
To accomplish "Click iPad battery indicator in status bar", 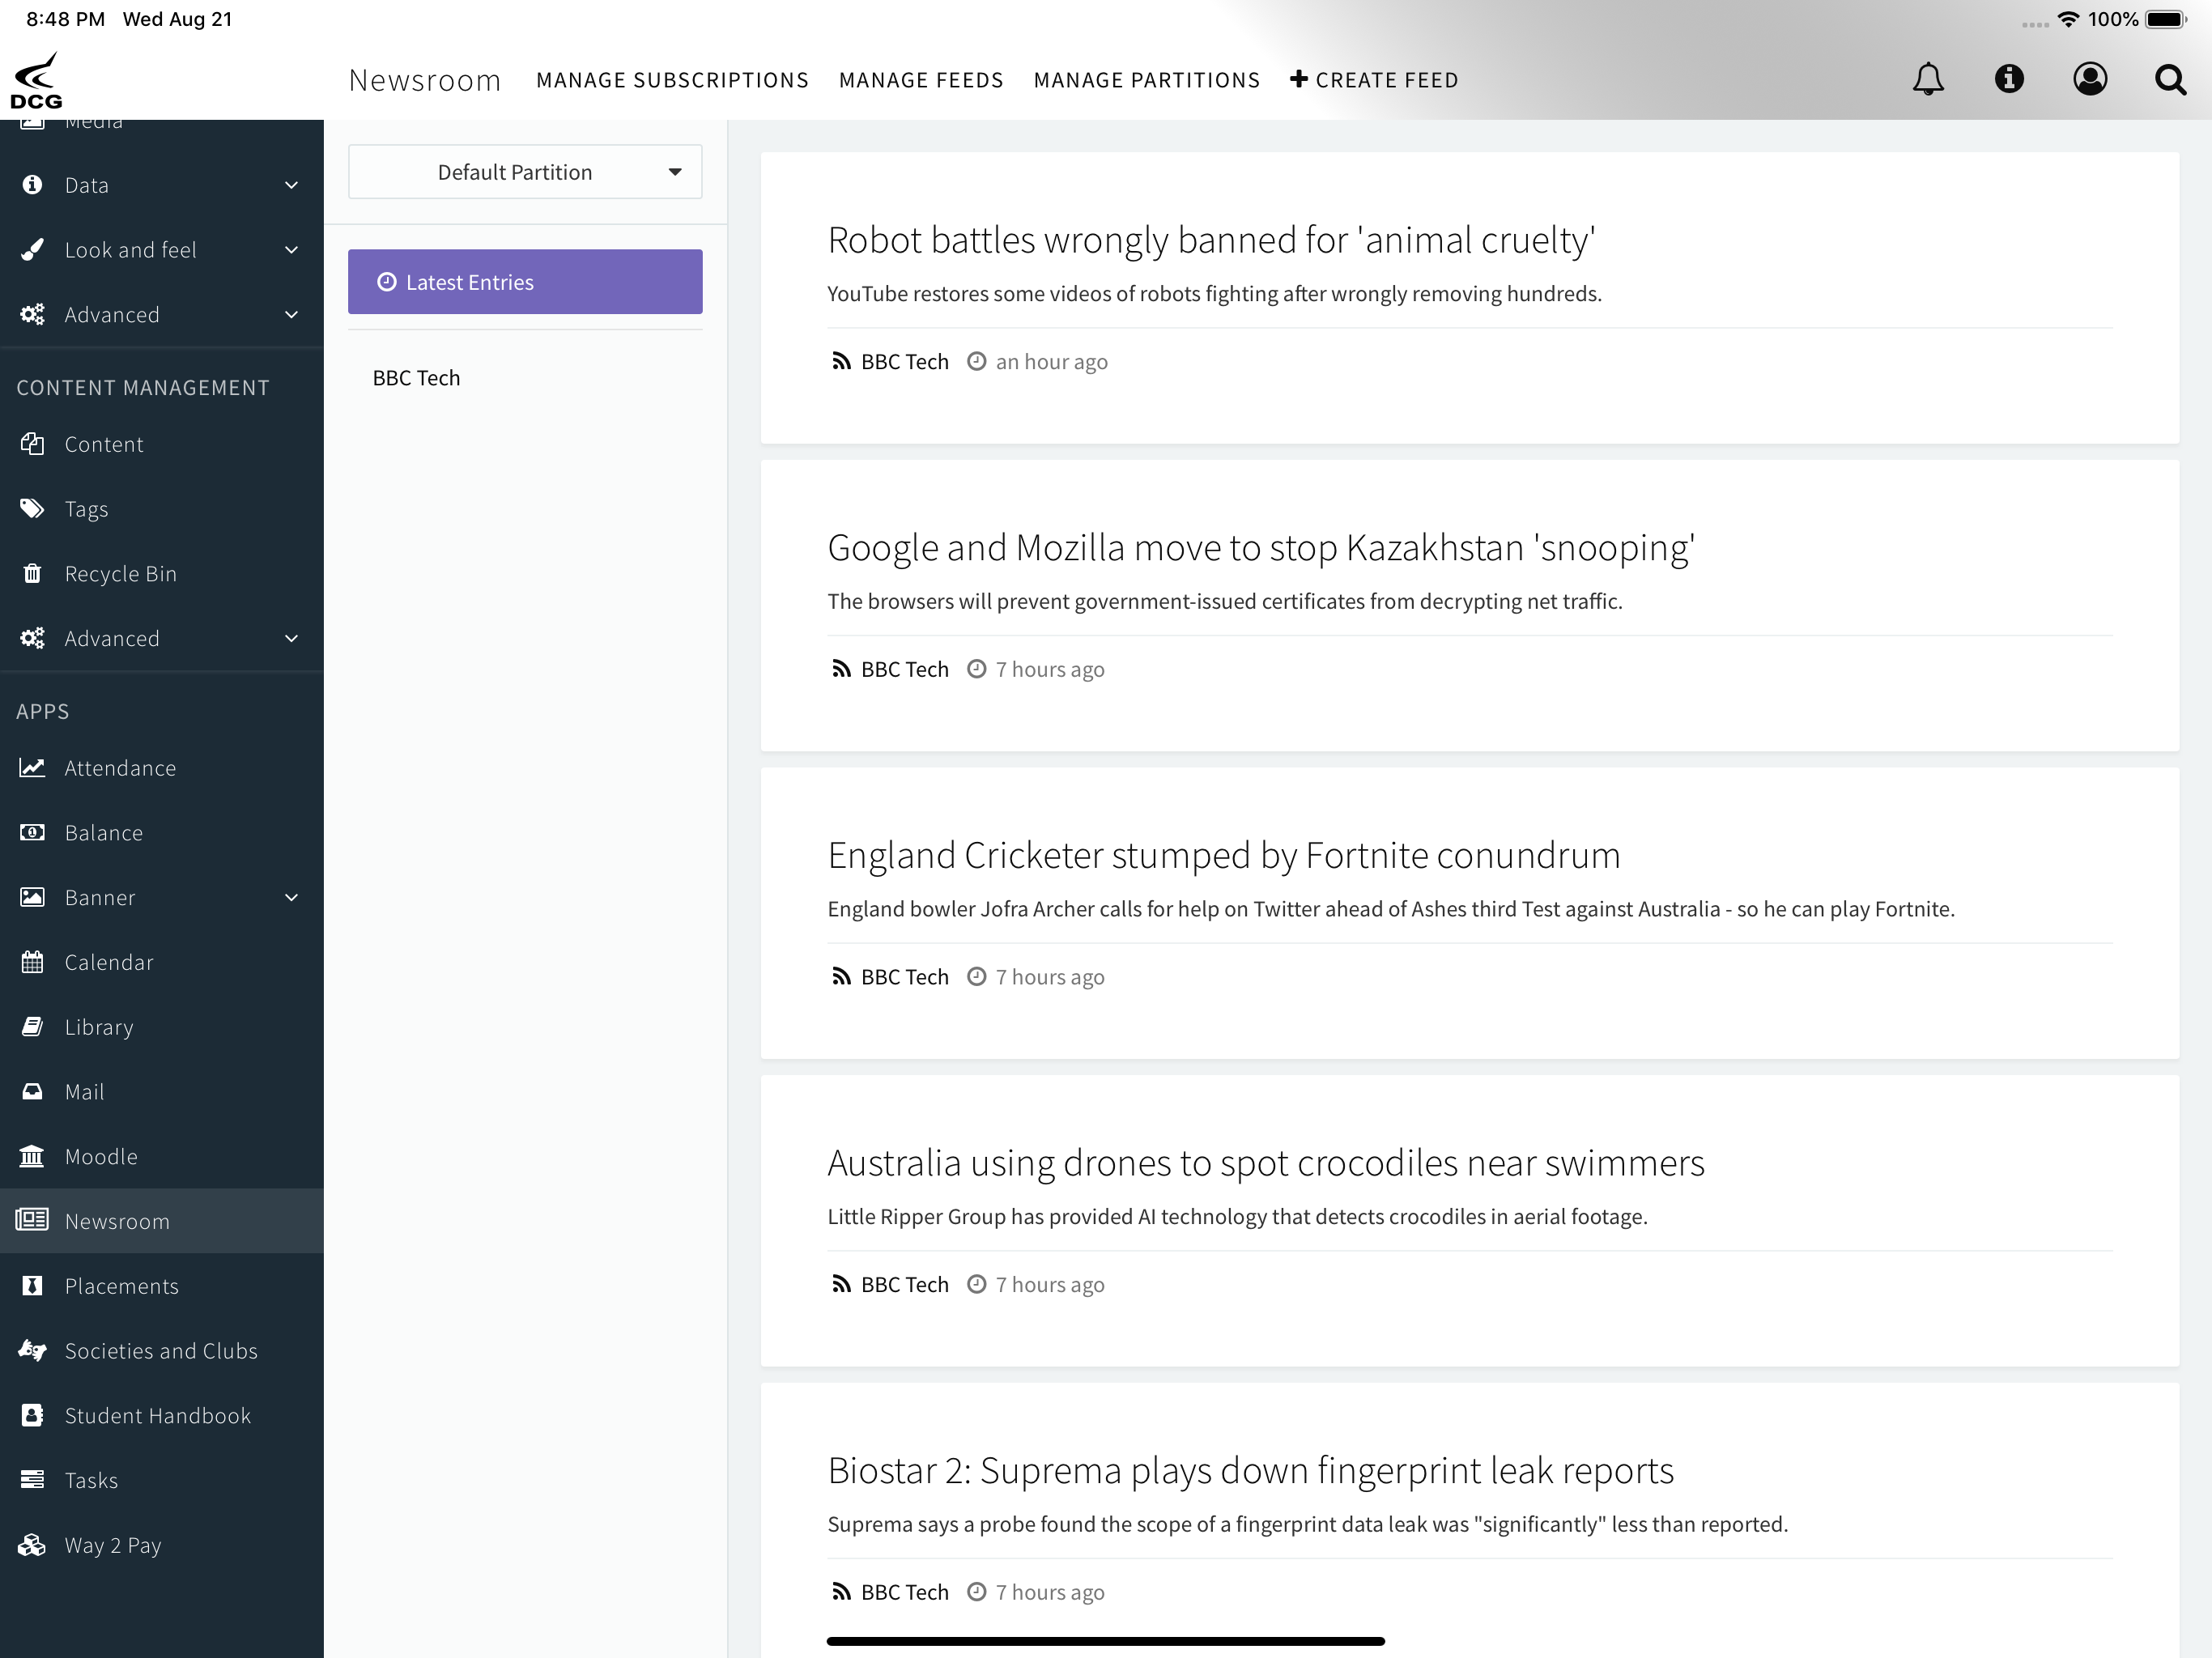I will coord(2166,19).
